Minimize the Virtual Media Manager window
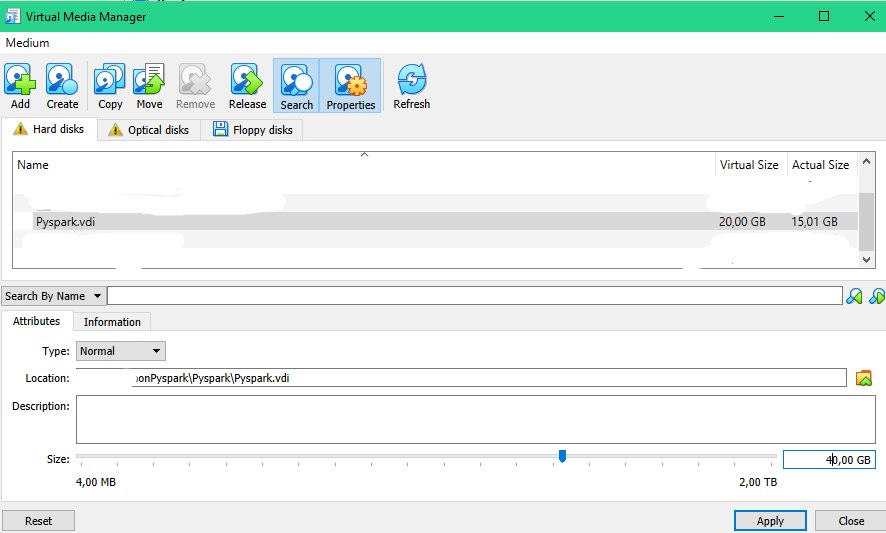Image resolution: width=886 pixels, height=533 pixels. click(779, 16)
